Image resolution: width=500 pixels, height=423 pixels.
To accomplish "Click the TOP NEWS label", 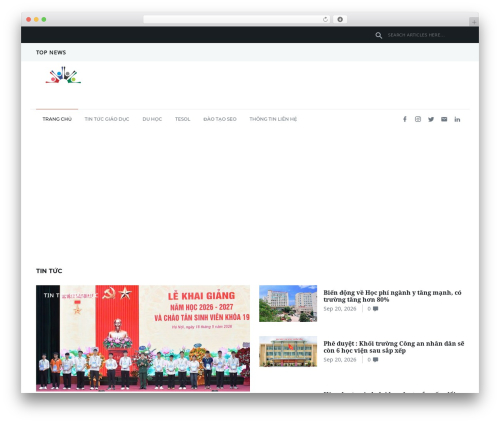I will tap(51, 52).
